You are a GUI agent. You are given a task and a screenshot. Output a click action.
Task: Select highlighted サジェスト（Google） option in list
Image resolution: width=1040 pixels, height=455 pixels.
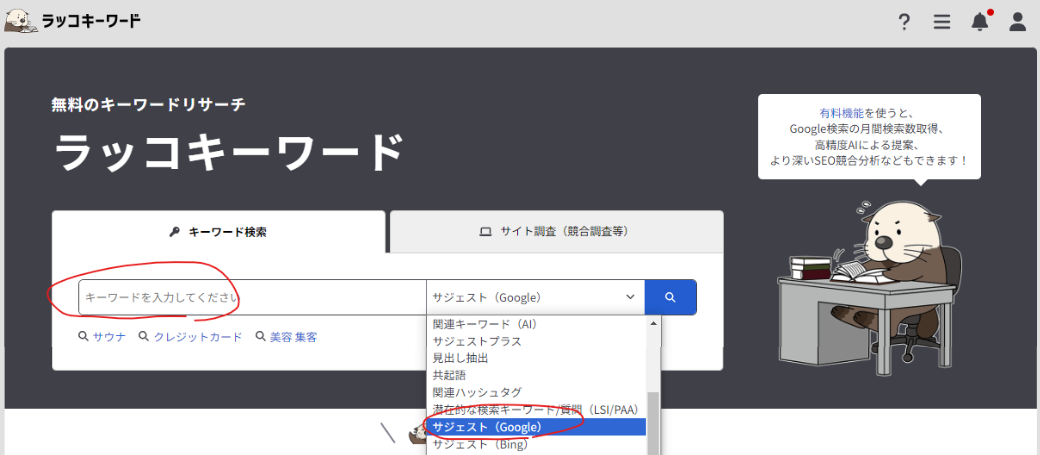coord(536,427)
